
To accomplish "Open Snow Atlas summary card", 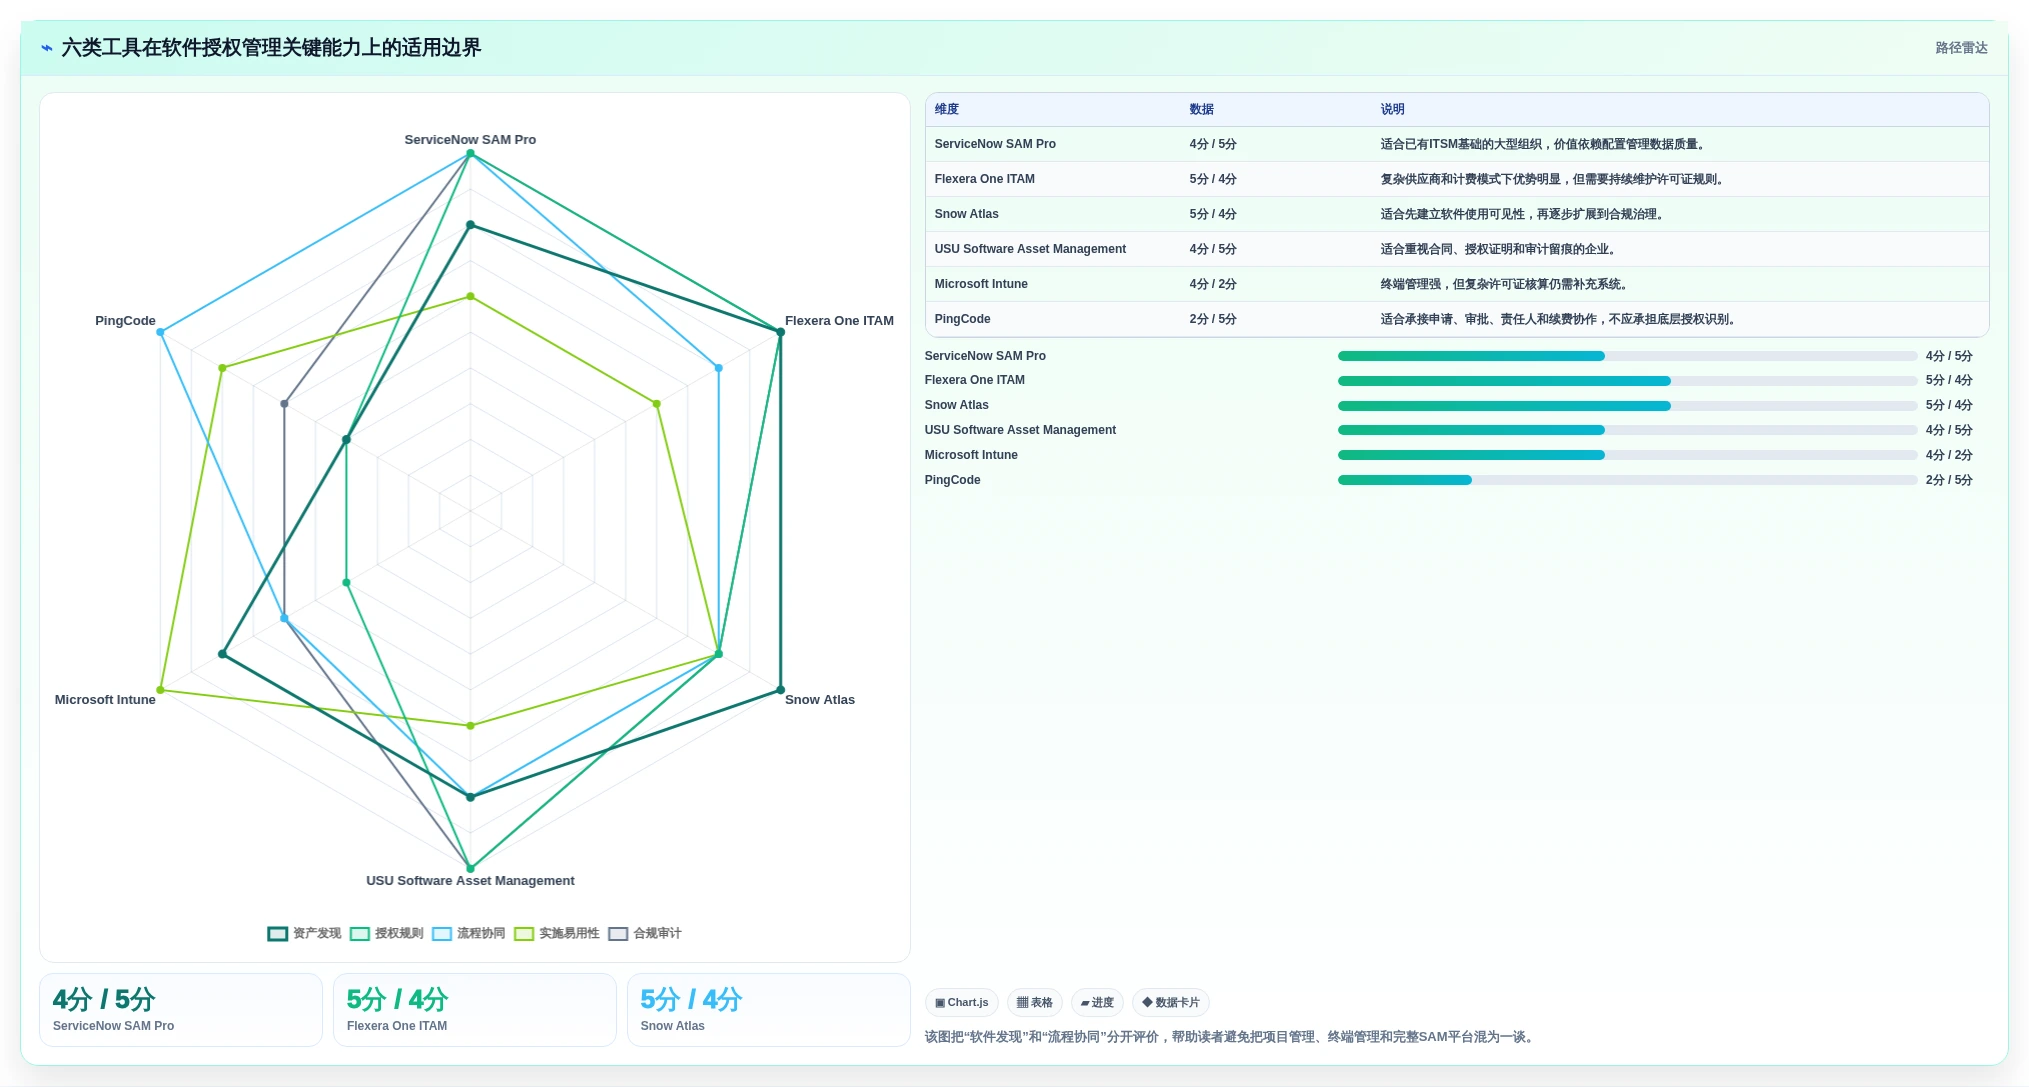I will (x=769, y=1011).
